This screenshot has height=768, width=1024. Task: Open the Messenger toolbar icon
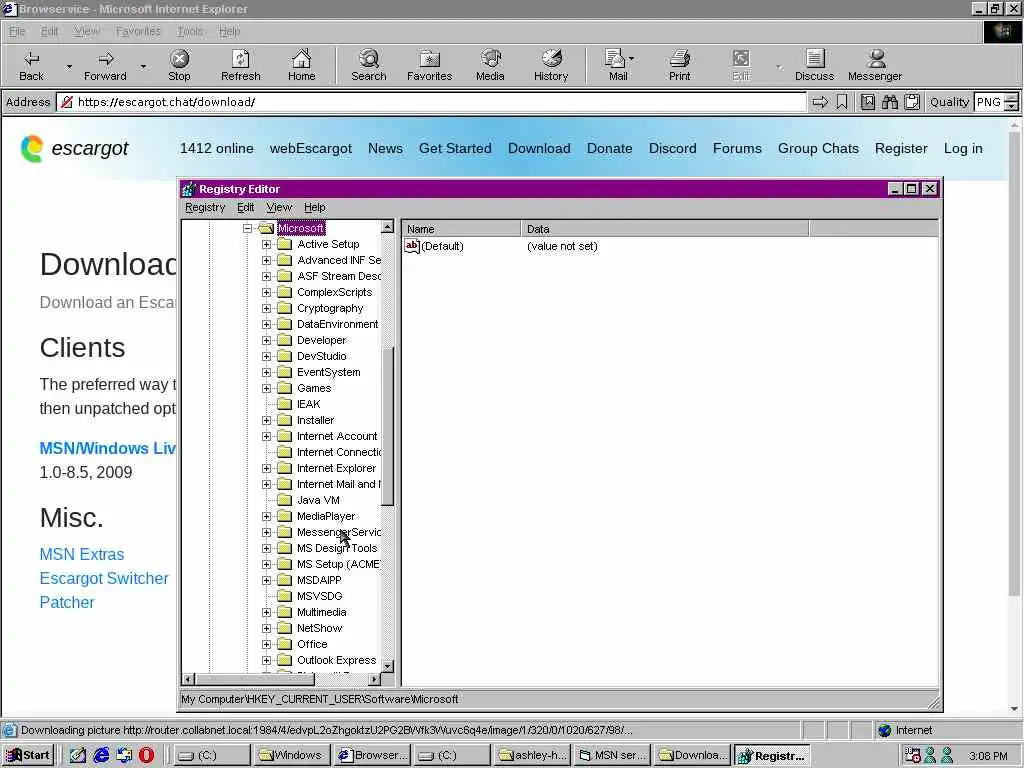pyautogui.click(x=874, y=65)
